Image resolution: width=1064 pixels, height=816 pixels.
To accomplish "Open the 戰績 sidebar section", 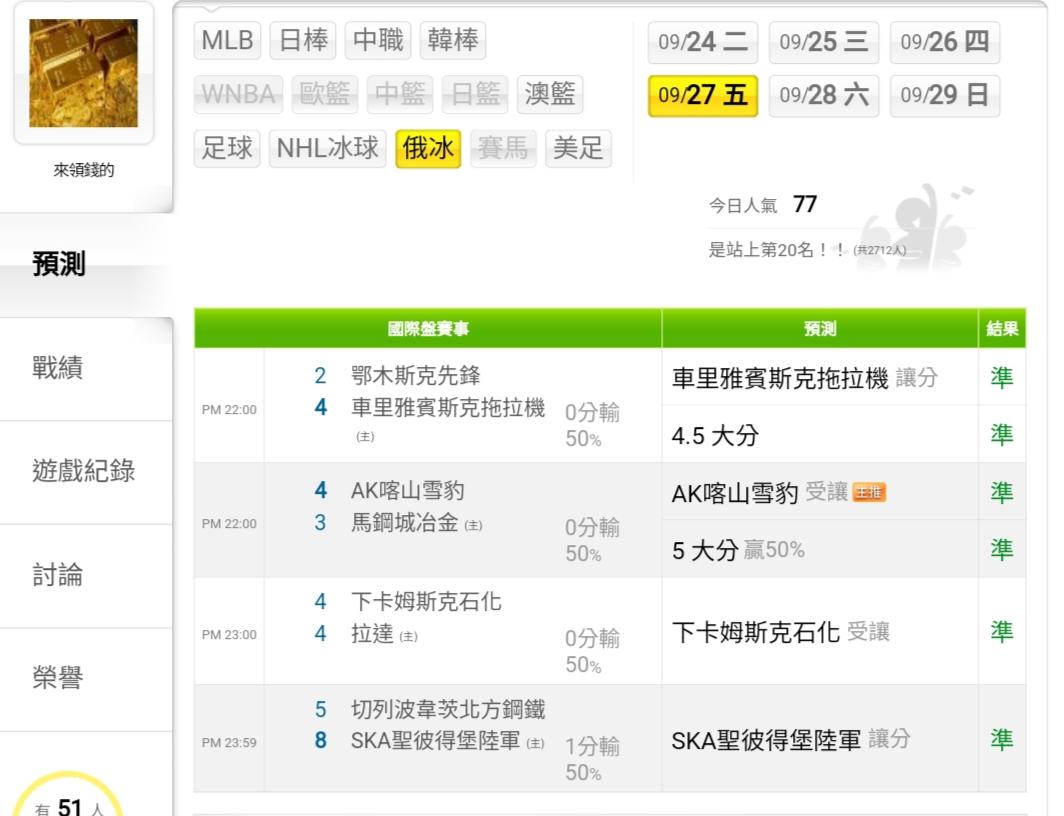I will pyautogui.click(x=86, y=368).
